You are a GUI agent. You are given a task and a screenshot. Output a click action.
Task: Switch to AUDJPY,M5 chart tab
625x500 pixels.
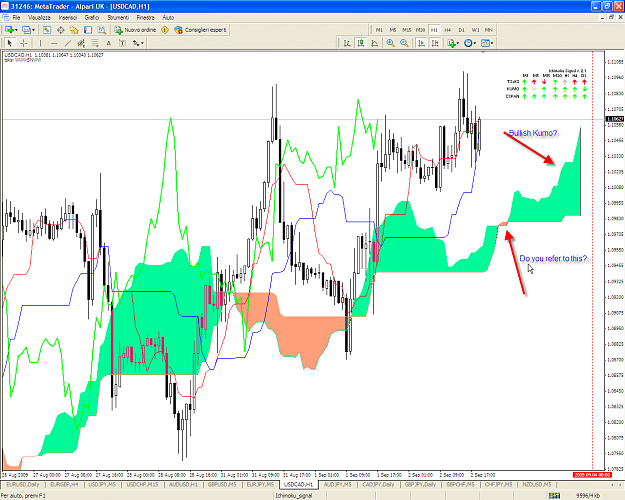coord(338,484)
